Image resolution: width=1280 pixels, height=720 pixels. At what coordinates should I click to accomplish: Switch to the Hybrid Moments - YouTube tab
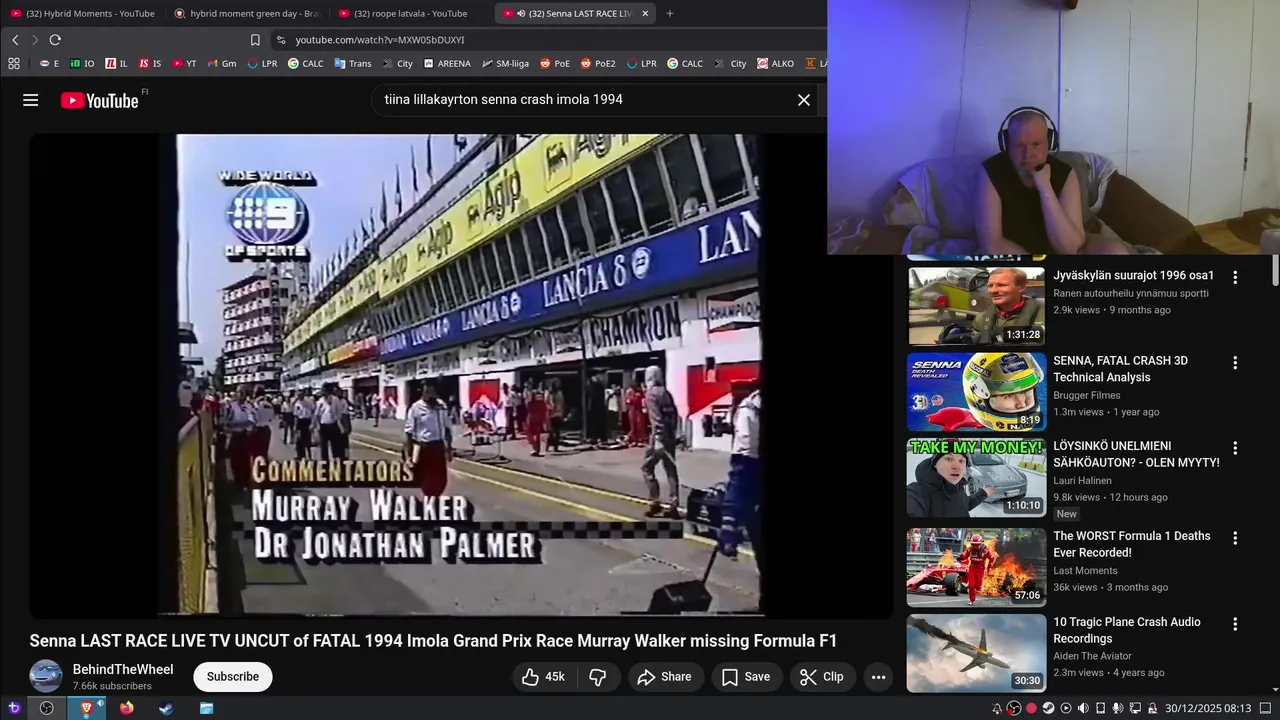(x=82, y=13)
